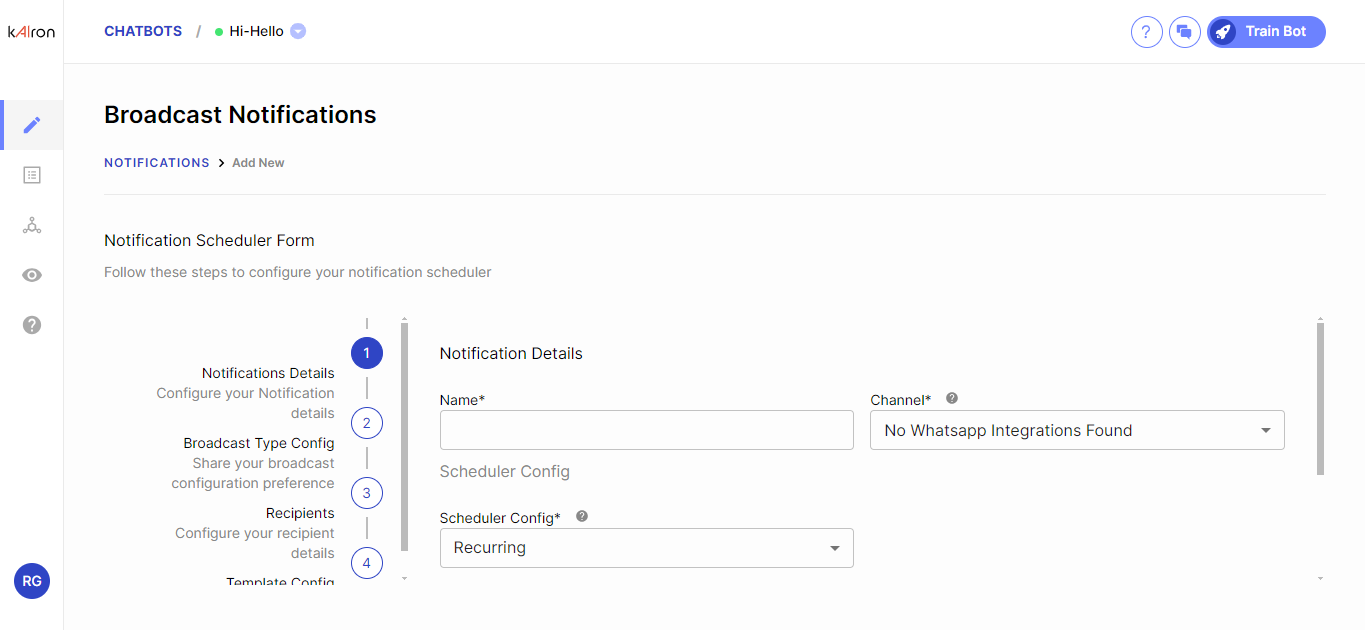Image resolution: width=1365 pixels, height=630 pixels.
Task: Click the CHATBOTS header link
Action: 143,31
